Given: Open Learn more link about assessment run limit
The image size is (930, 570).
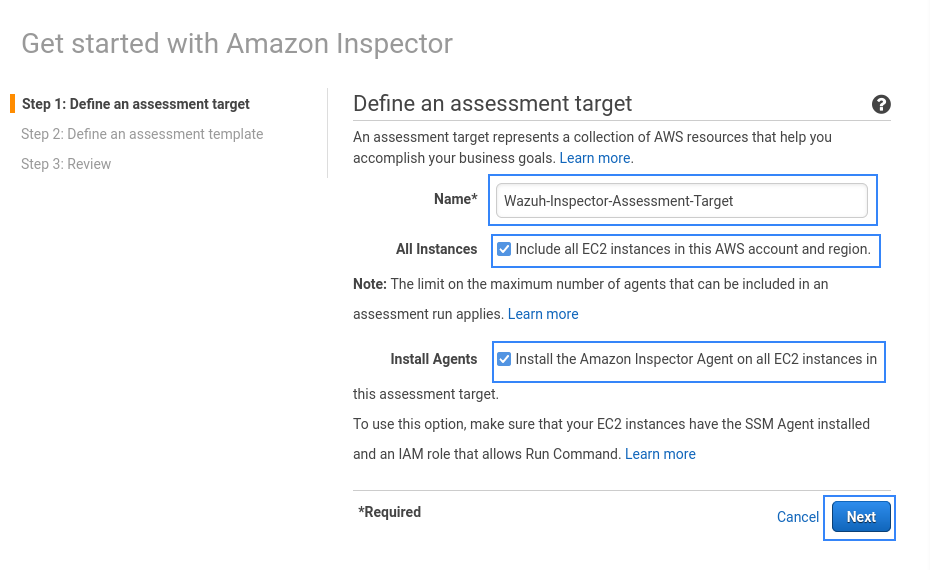Looking at the screenshot, I should click(x=543, y=314).
